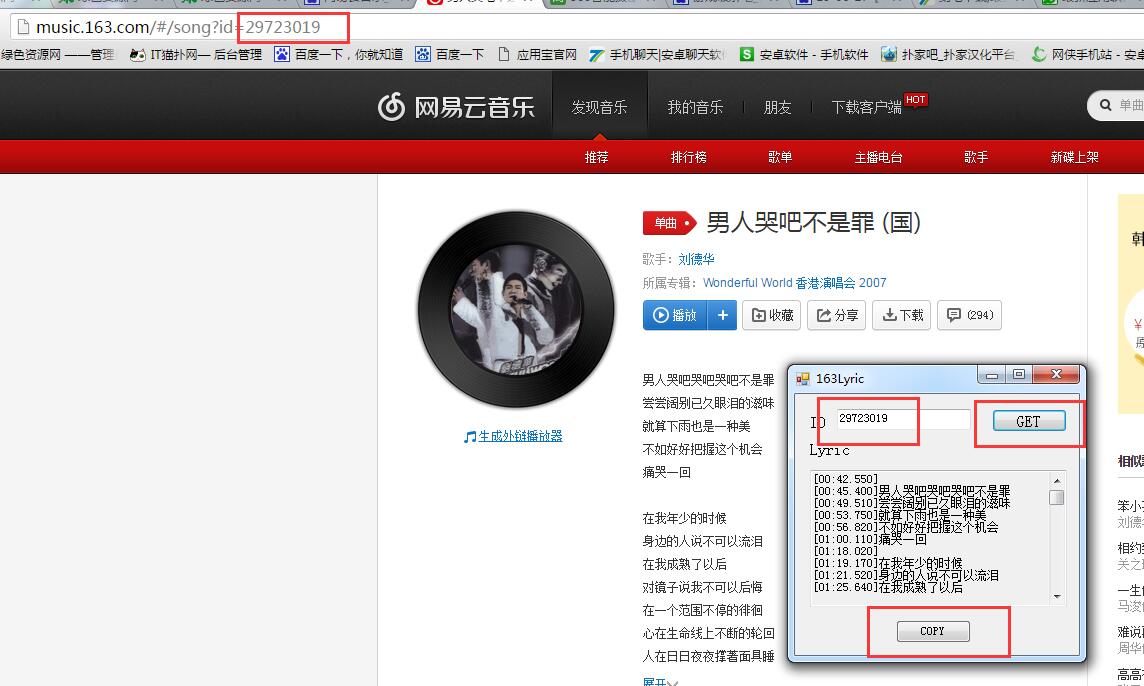
Task: Open the comments via the (294) speech-bubble icon
Action: click(x=953, y=314)
